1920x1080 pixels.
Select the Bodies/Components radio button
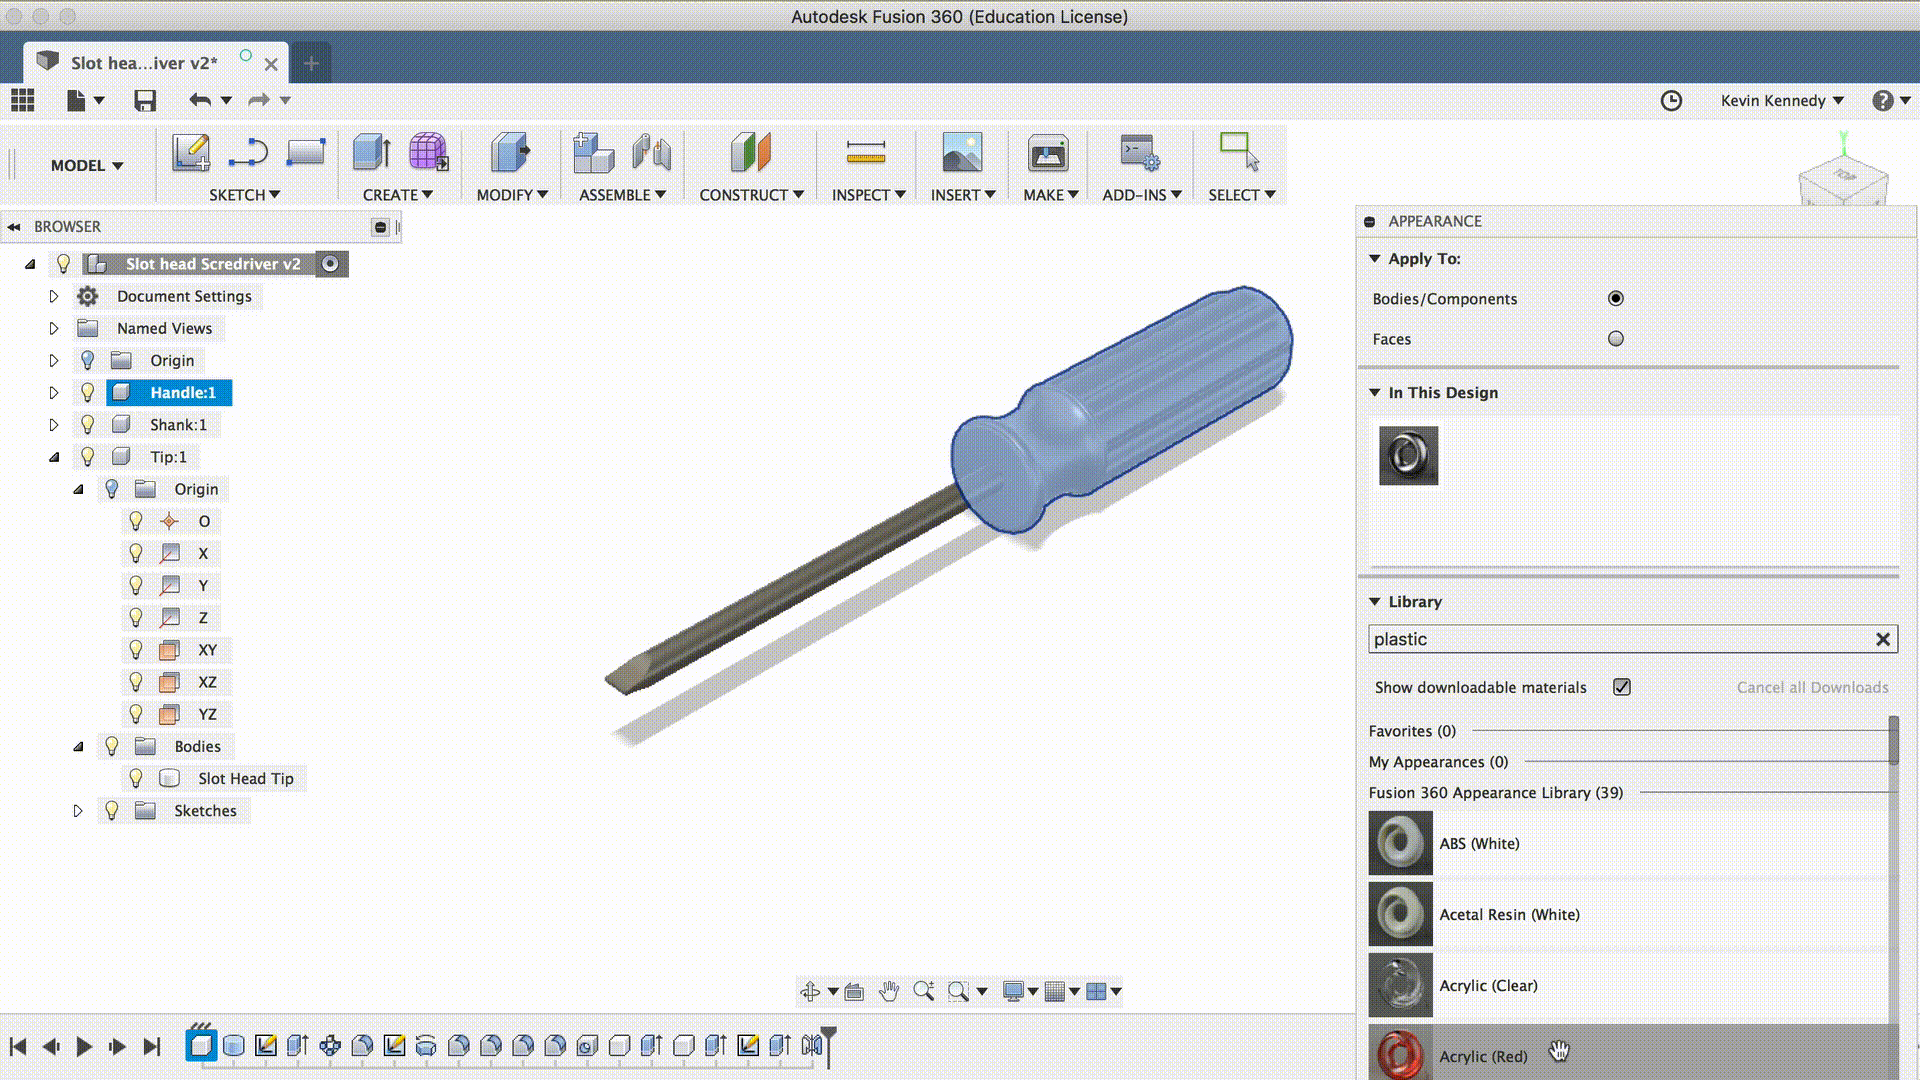click(1616, 298)
